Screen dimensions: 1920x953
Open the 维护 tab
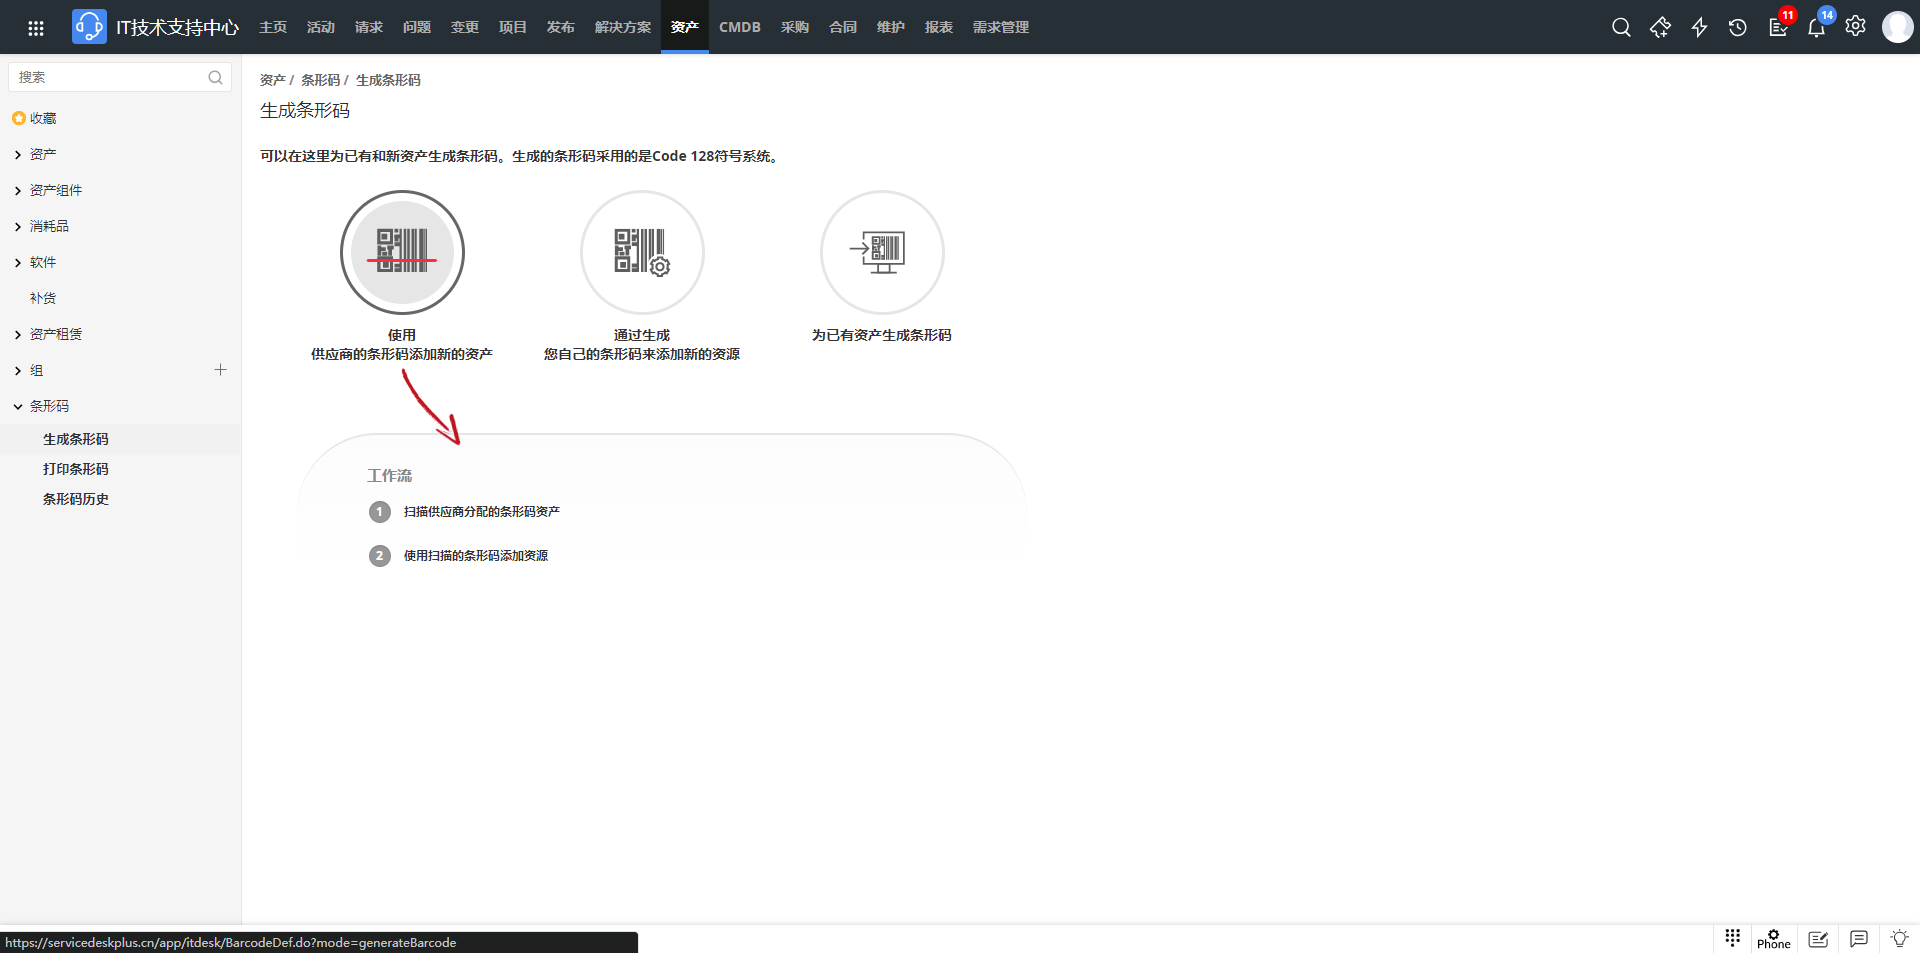pyautogui.click(x=891, y=27)
